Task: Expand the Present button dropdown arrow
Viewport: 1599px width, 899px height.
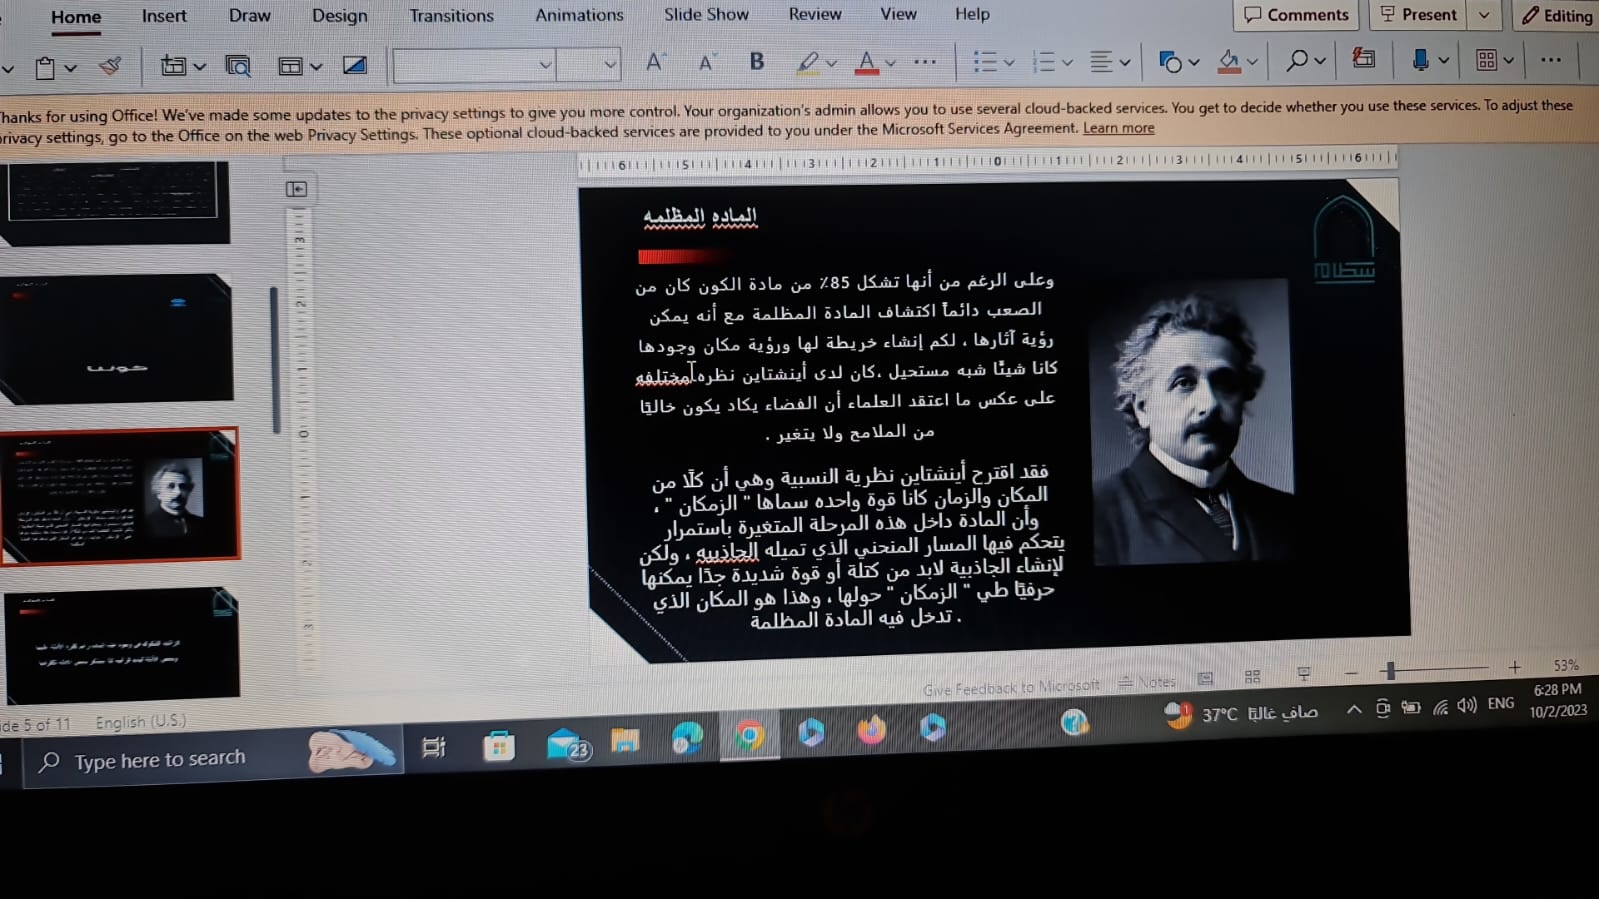Action: click(x=1484, y=15)
